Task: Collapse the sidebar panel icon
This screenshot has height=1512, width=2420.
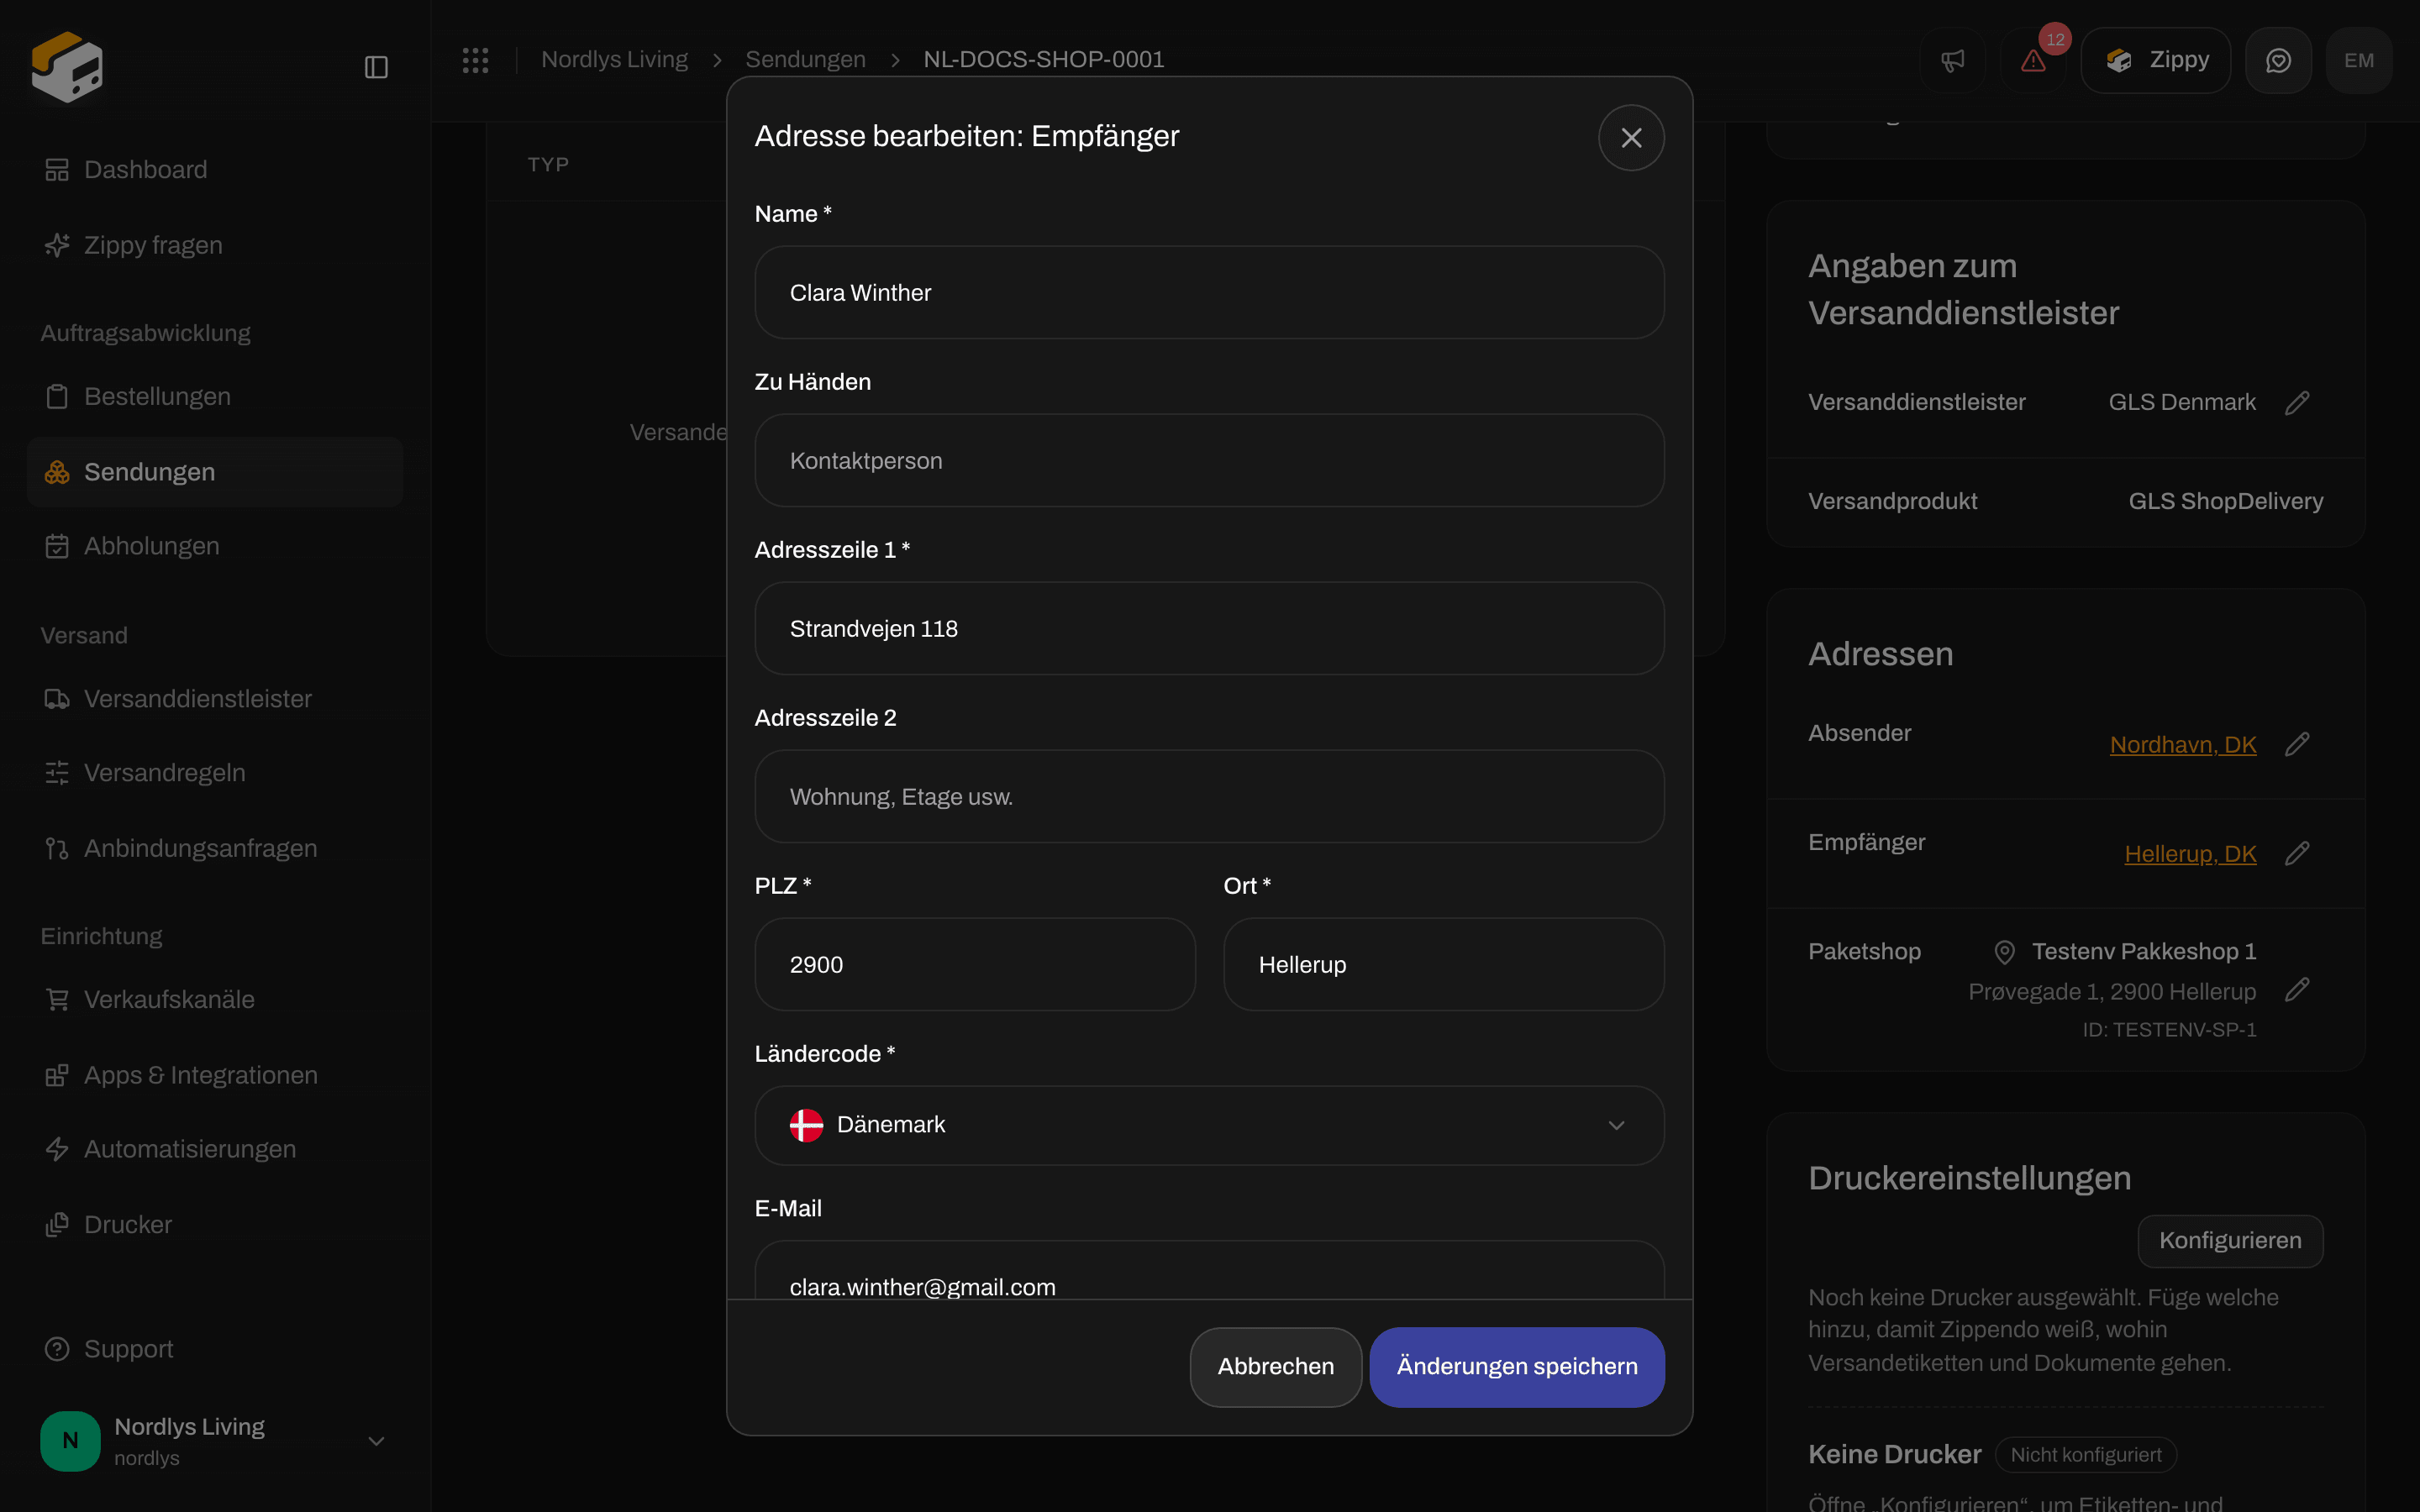Action: (x=376, y=67)
